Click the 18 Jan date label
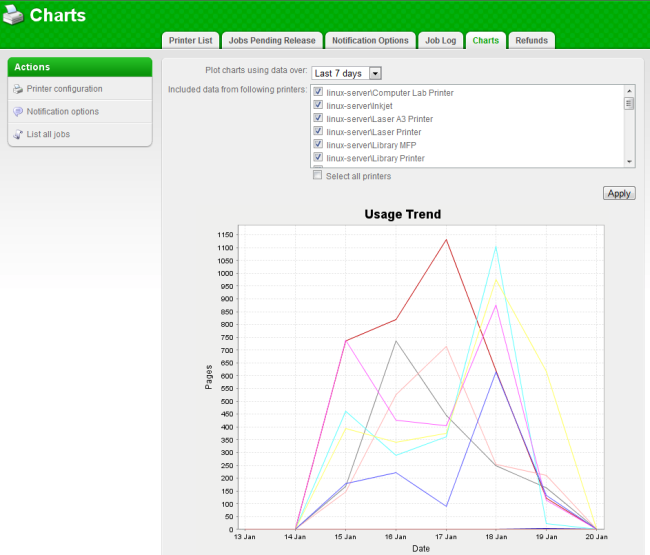Image resolution: width=650 pixels, height=555 pixels. click(x=496, y=537)
